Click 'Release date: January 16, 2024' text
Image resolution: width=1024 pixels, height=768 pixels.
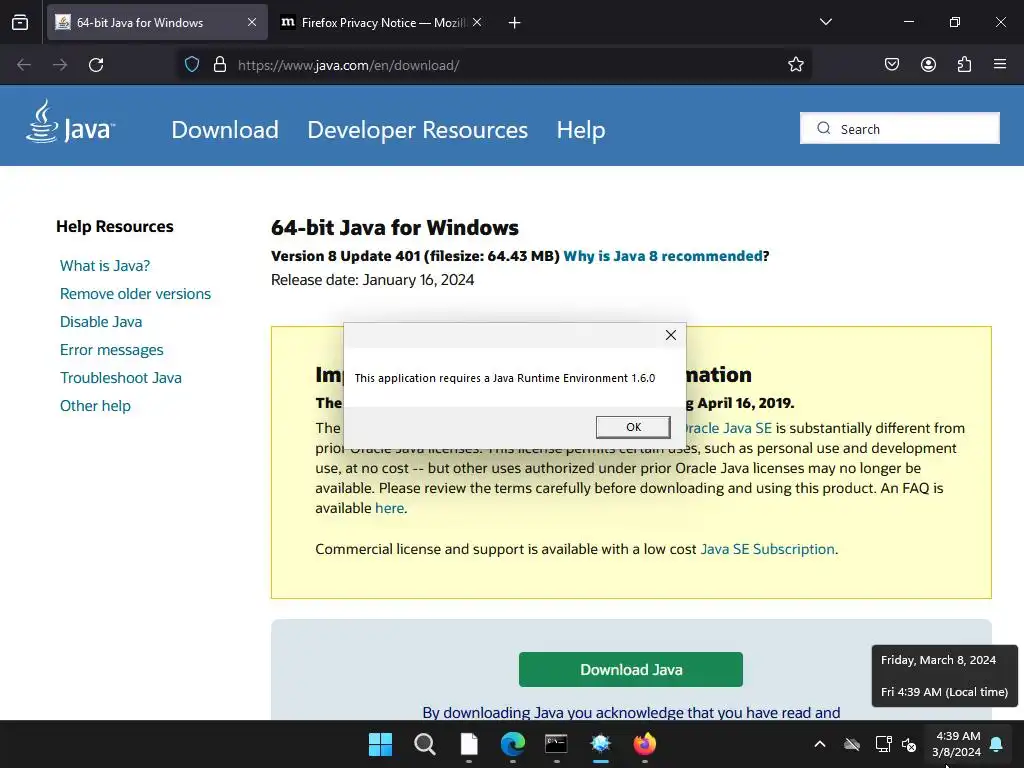click(373, 280)
